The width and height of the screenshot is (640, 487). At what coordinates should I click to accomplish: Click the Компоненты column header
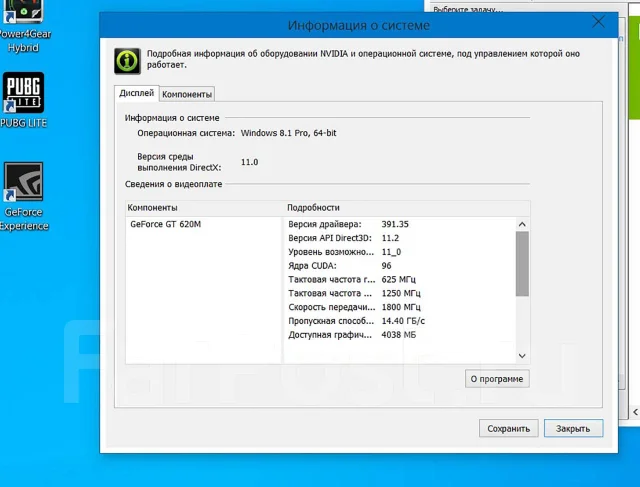[204, 208]
